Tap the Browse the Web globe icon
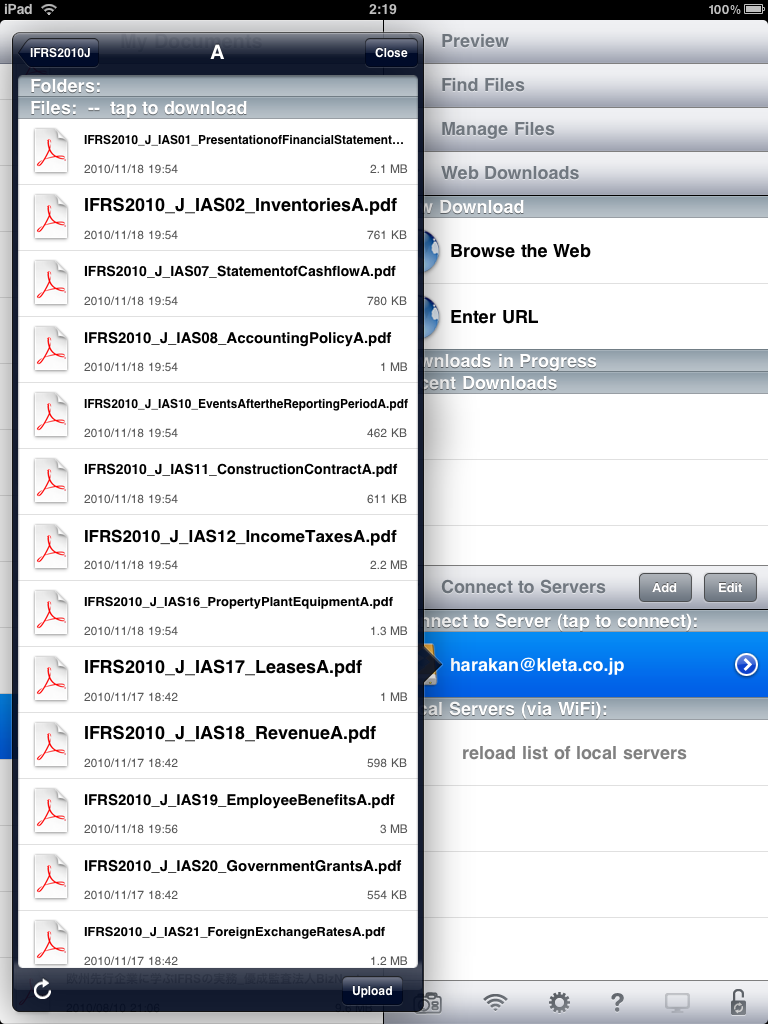768x1024 pixels. tap(430, 251)
